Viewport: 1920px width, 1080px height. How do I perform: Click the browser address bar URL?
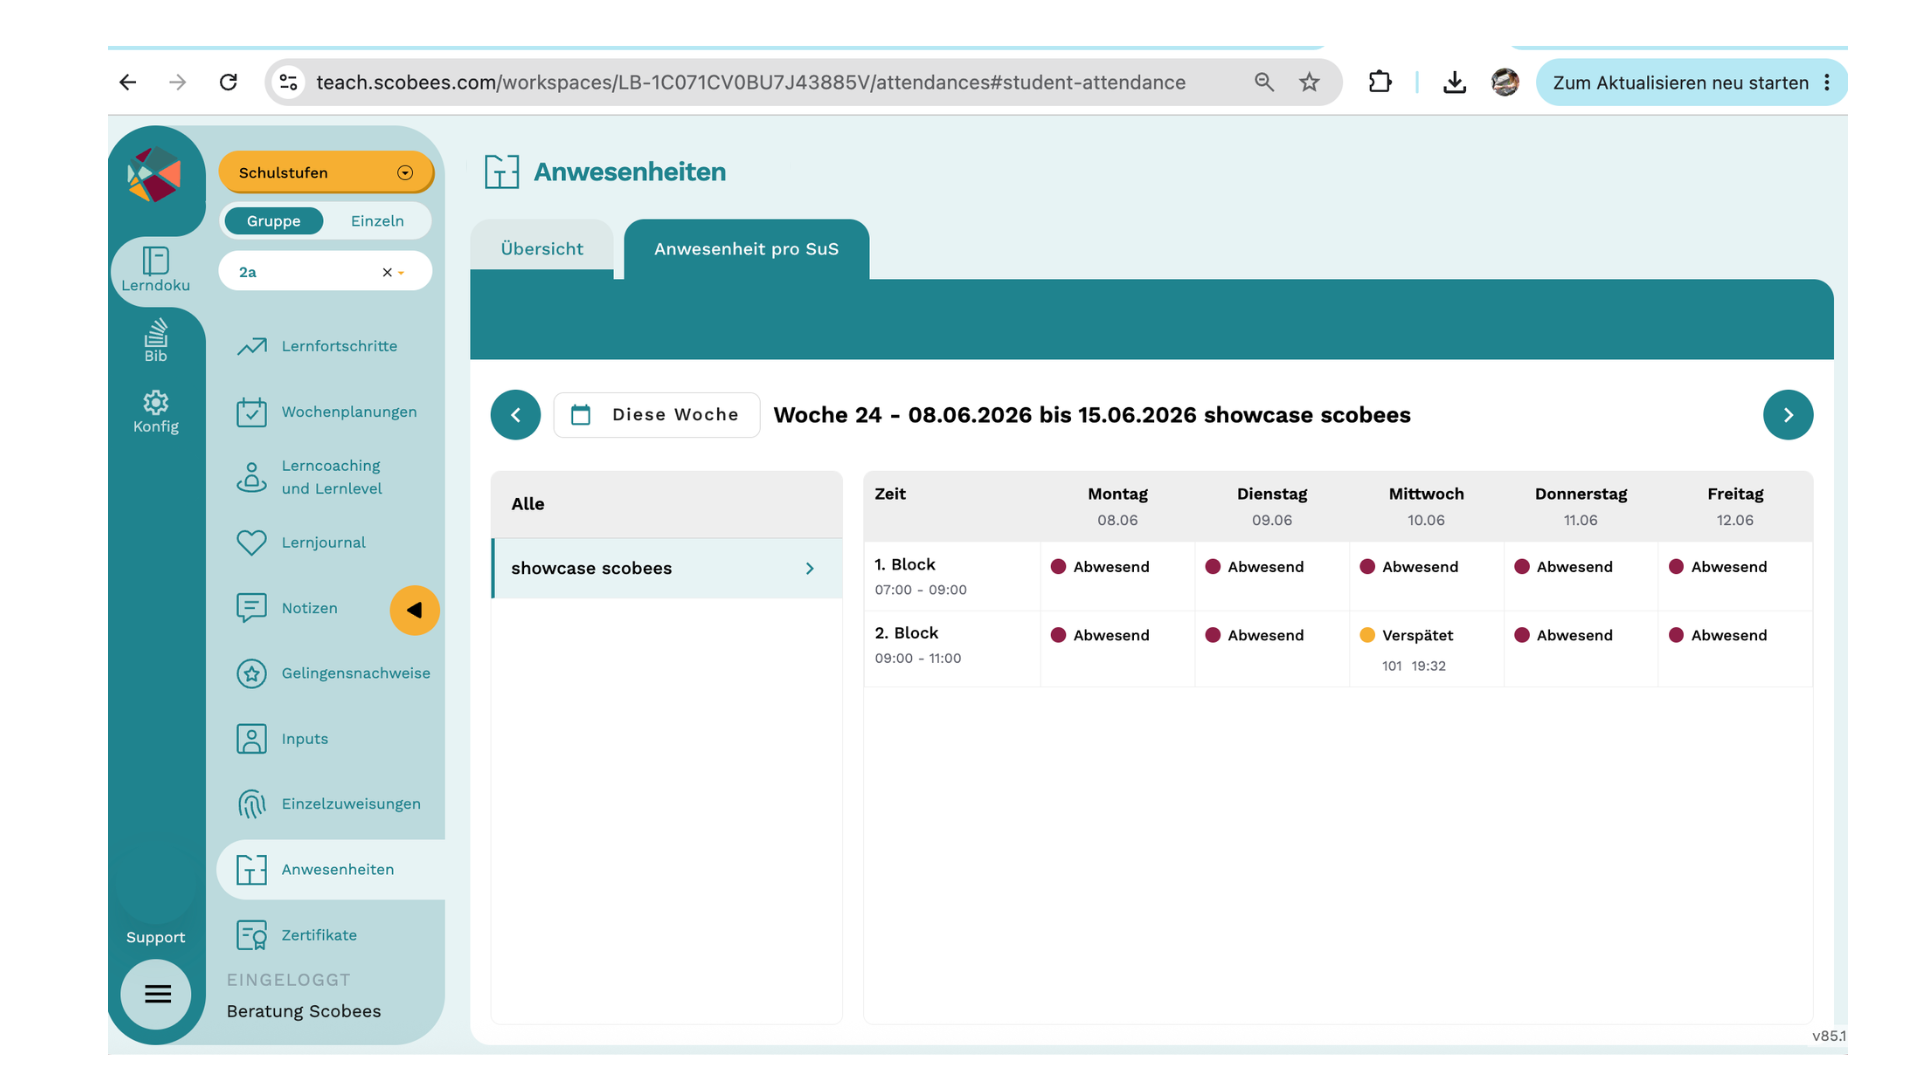click(x=751, y=82)
